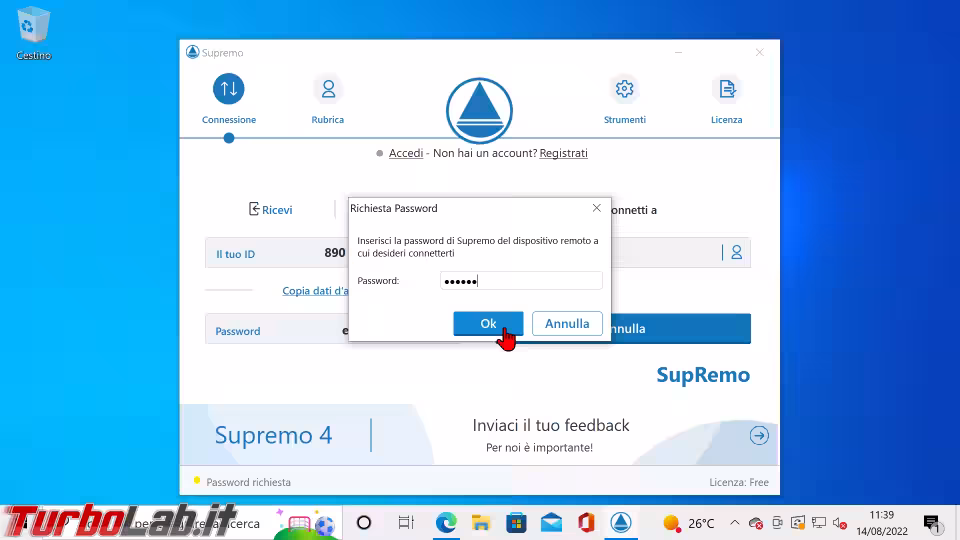Click the Registrati link

coord(563,153)
